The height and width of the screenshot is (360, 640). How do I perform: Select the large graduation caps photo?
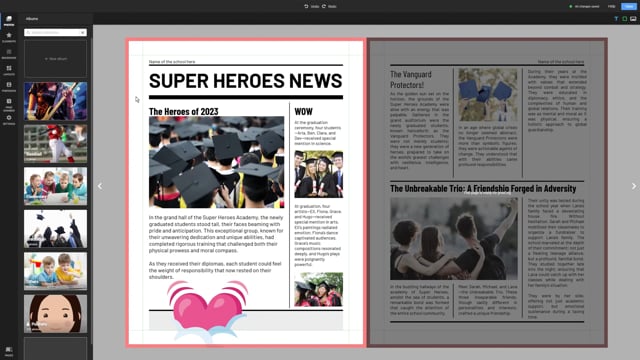(217, 162)
